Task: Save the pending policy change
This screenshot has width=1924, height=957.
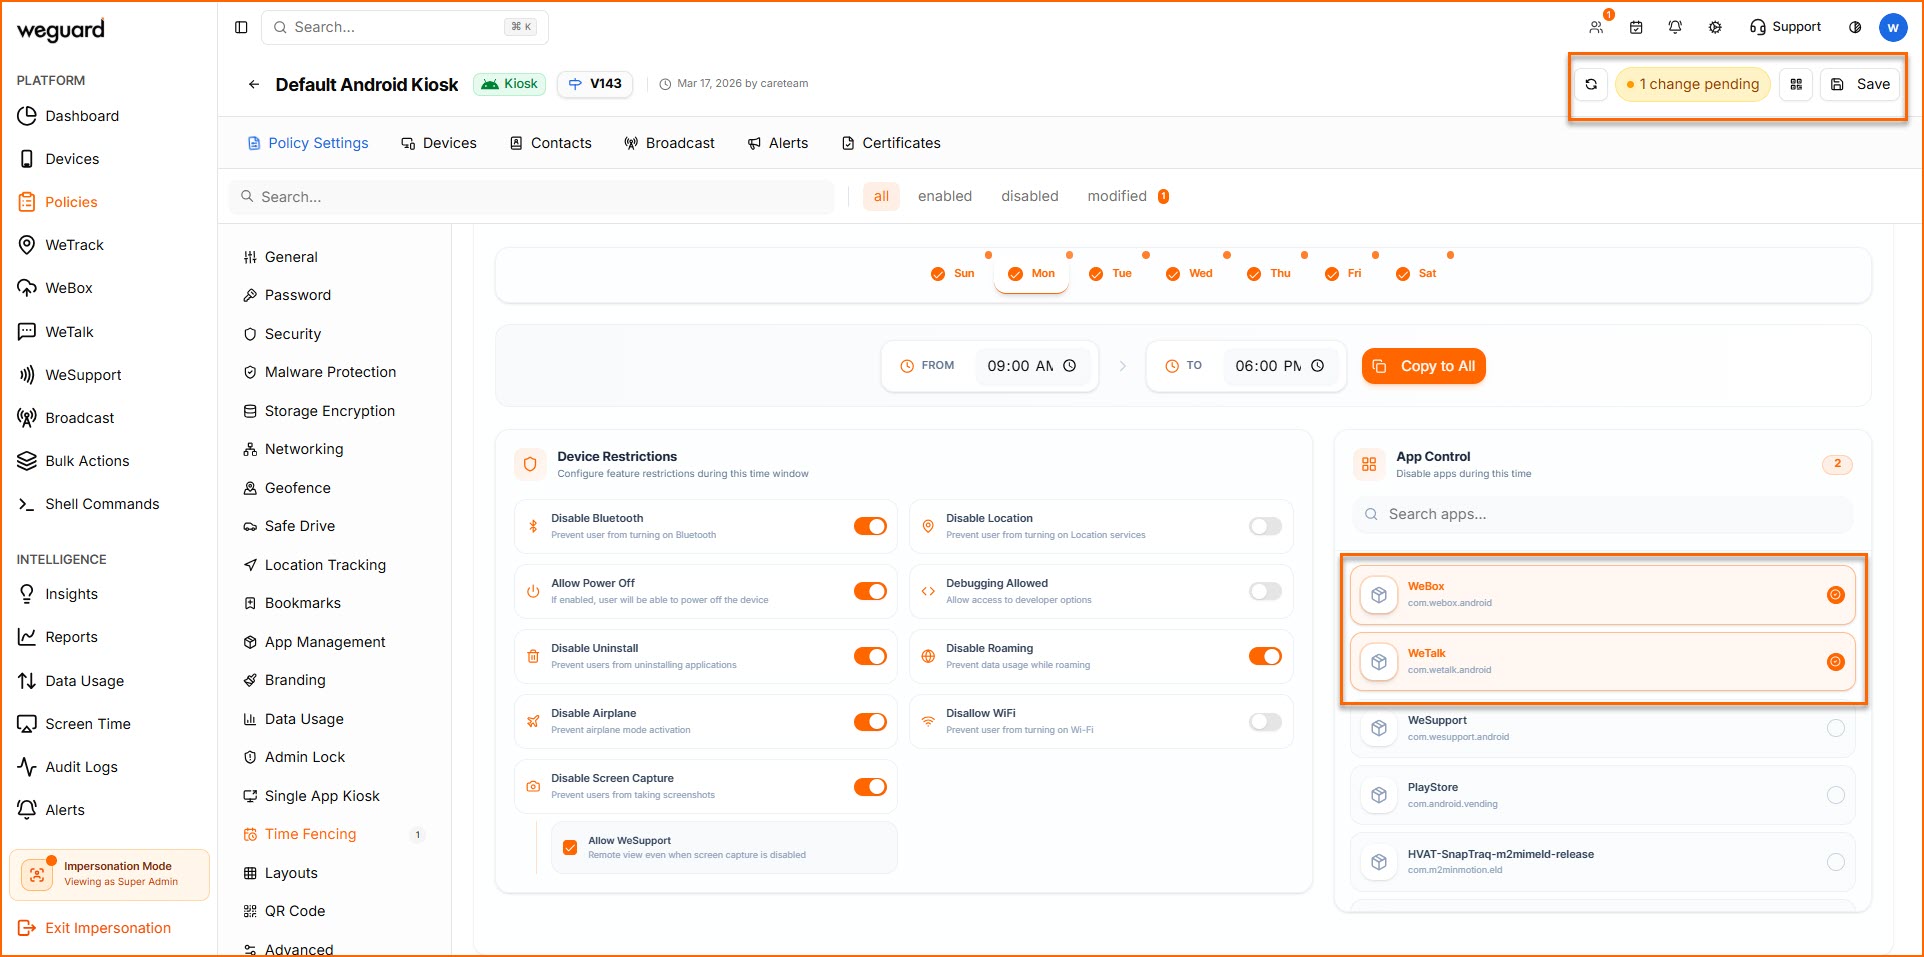Action: coord(1861,85)
